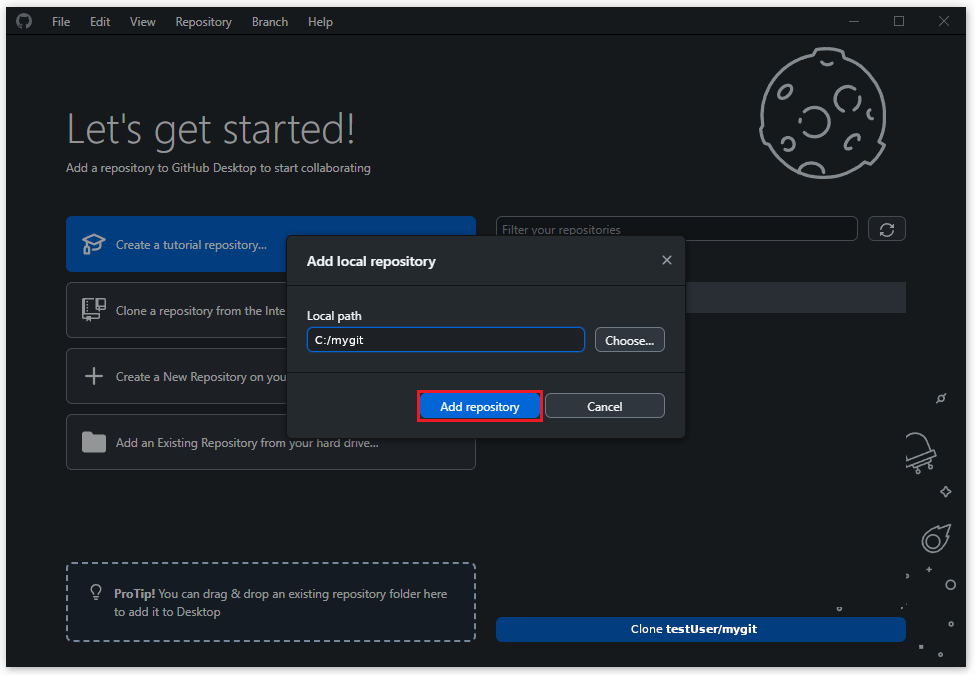Screen dimensions: 975x675
Task: Focus the Local path text field
Action: 445,340
